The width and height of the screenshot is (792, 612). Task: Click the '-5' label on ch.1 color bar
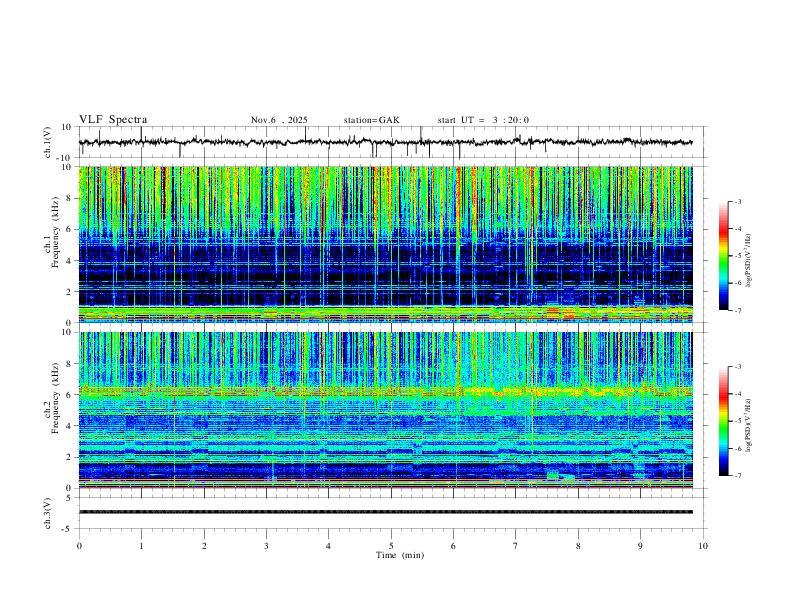(x=738, y=256)
